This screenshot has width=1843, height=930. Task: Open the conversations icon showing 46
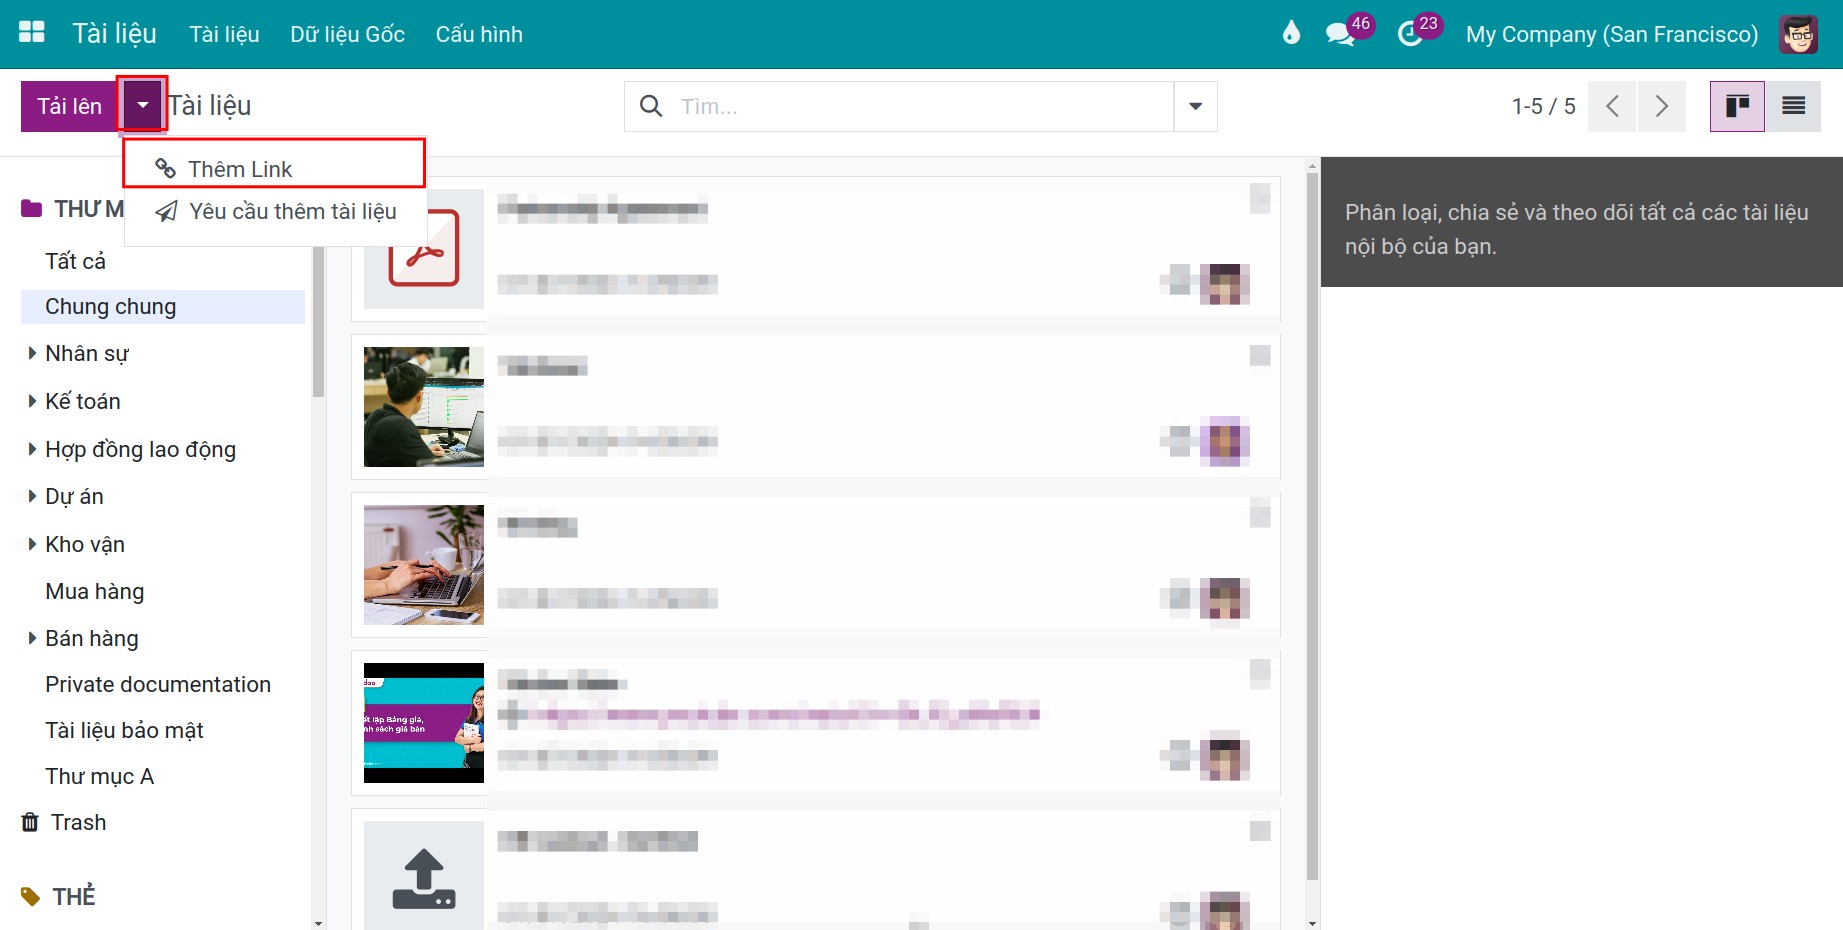(x=1340, y=34)
